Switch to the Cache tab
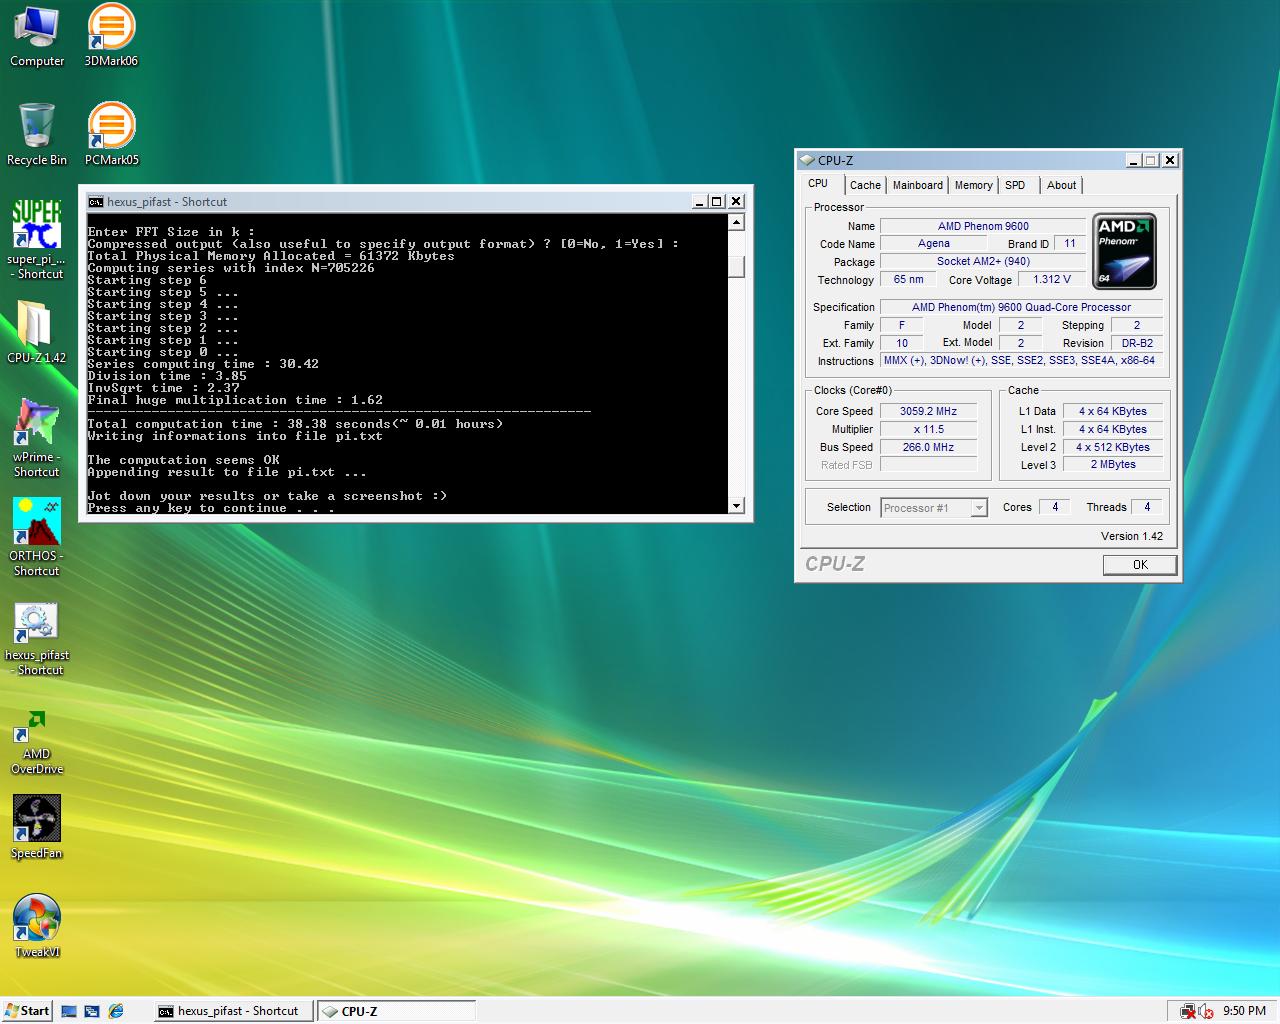This screenshot has width=1280, height=1024. (x=865, y=185)
